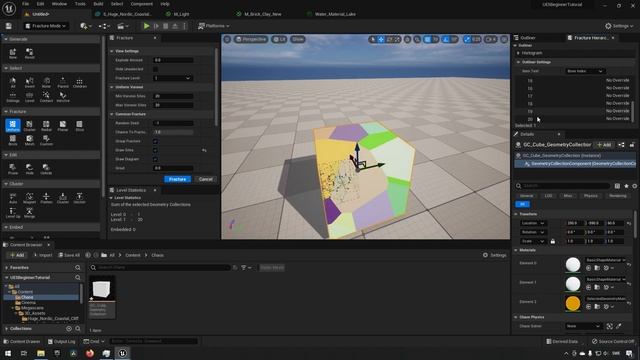Toggle translate gizmo mode in viewport toolbar
The height and width of the screenshot is (360, 640).
tap(381, 39)
